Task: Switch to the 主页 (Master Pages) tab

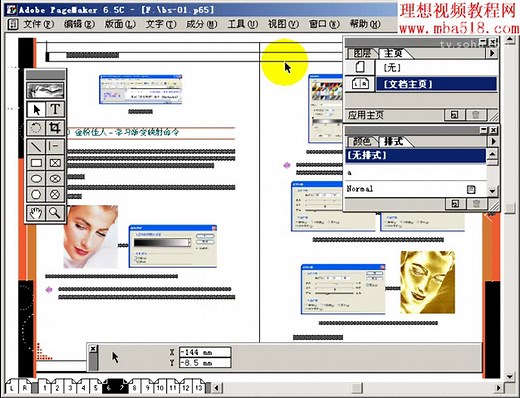Action: [x=393, y=53]
